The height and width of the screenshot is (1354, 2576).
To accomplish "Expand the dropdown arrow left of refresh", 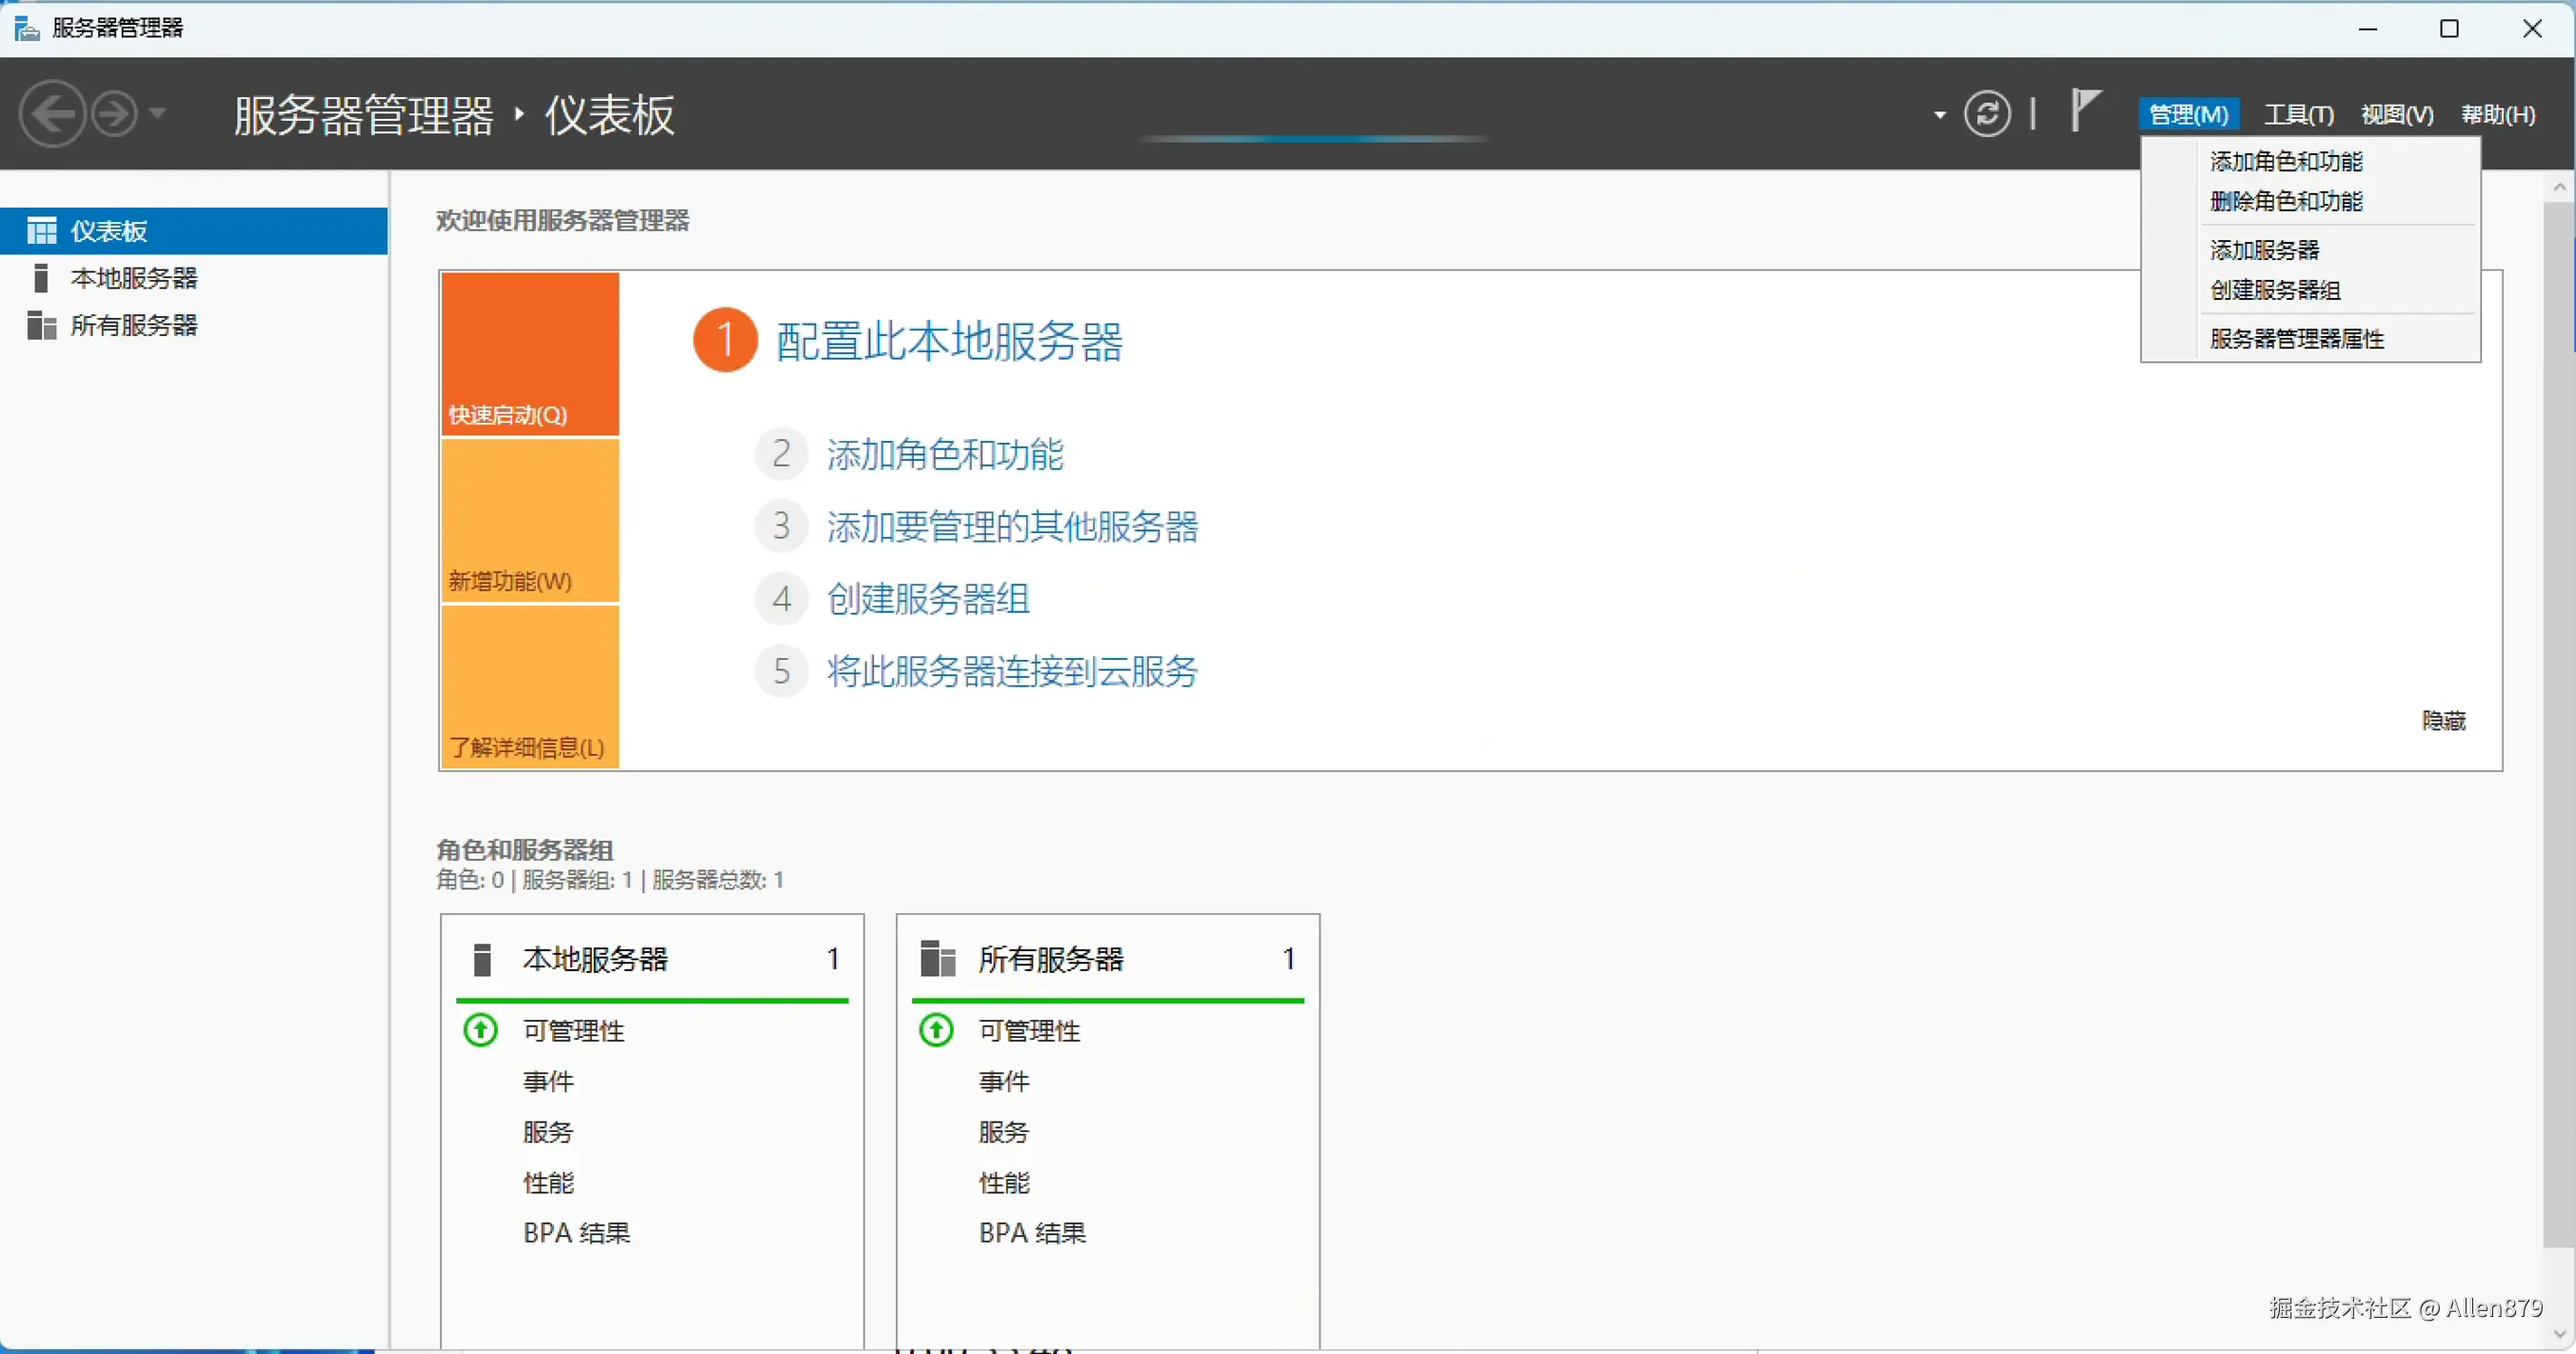I will pyautogui.click(x=1940, y=115).
